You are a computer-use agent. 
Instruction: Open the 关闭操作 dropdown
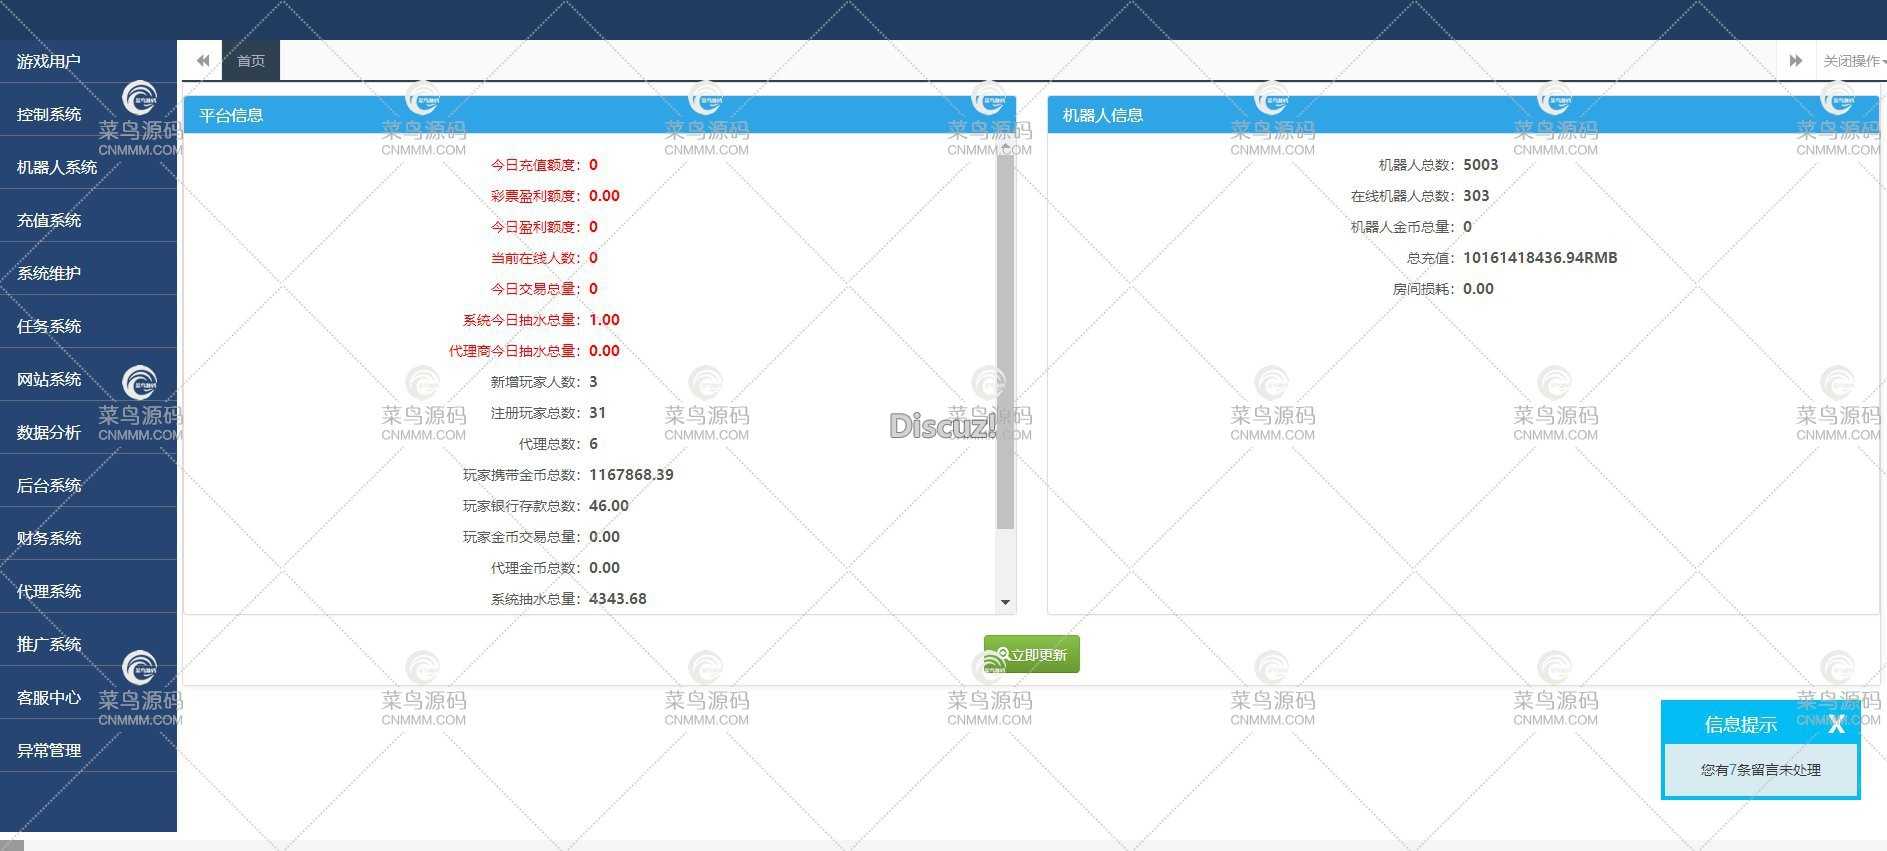tap(1853, 61)
